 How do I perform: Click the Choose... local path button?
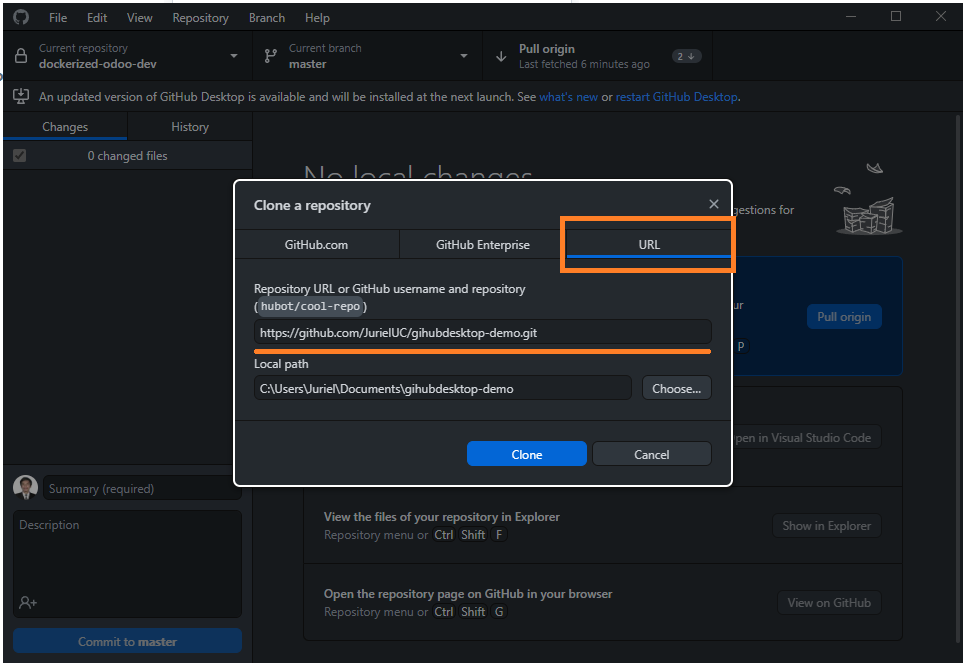tap(676, 388)
